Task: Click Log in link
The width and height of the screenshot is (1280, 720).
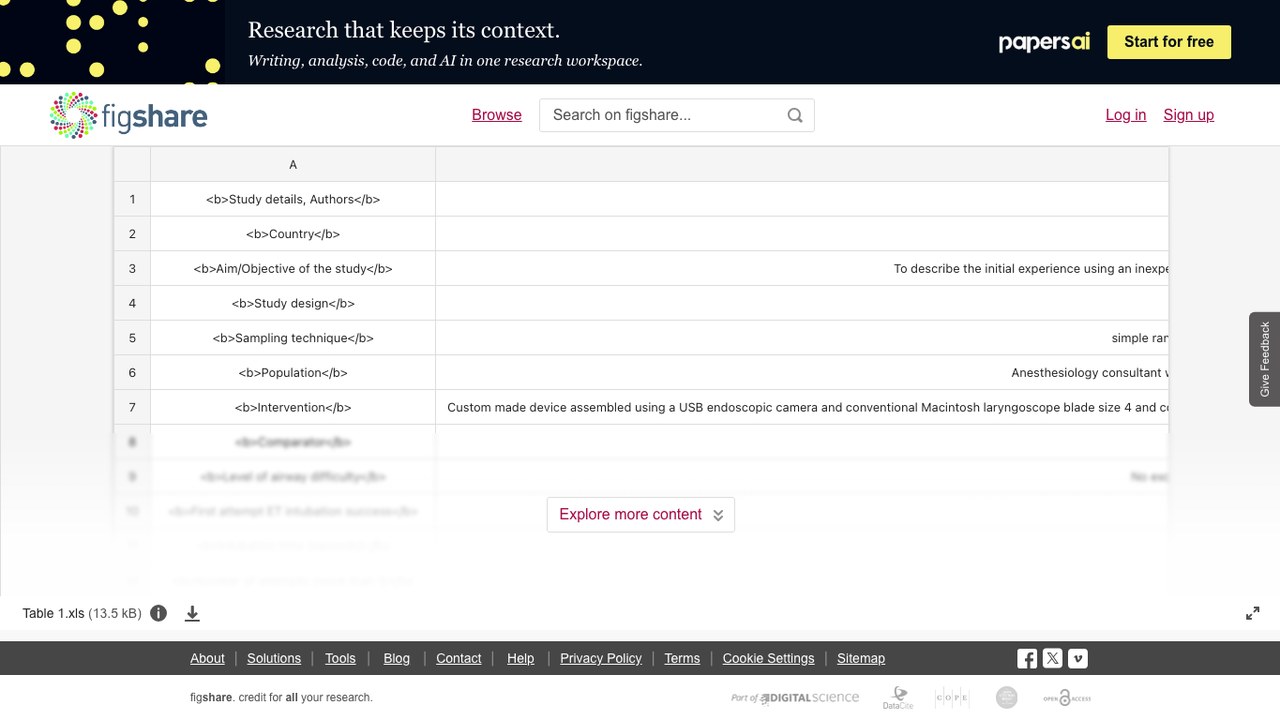Action: 1126,115
